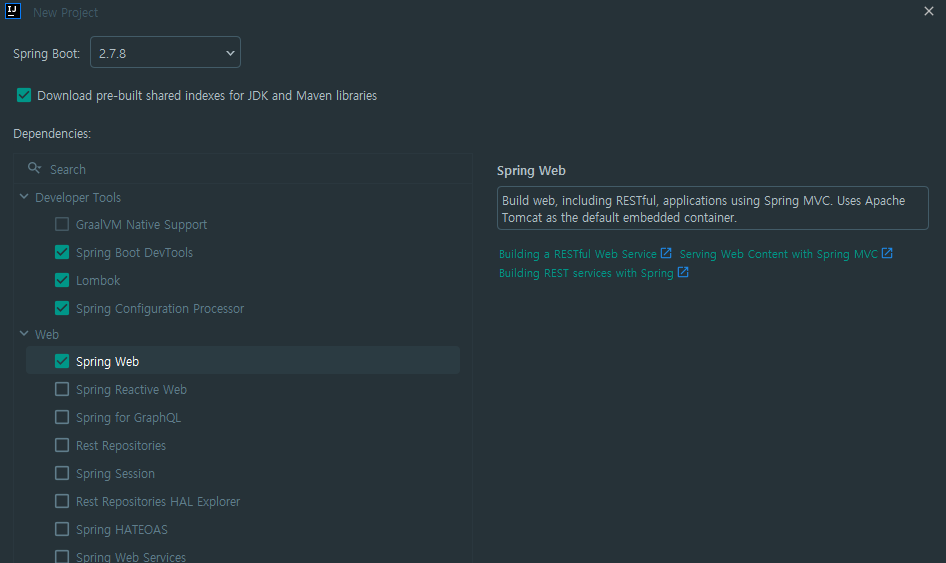Toggle Download pre-built shared indexes checkbox
The width and height of the screenshot is (946, 563).
(24, 95)
